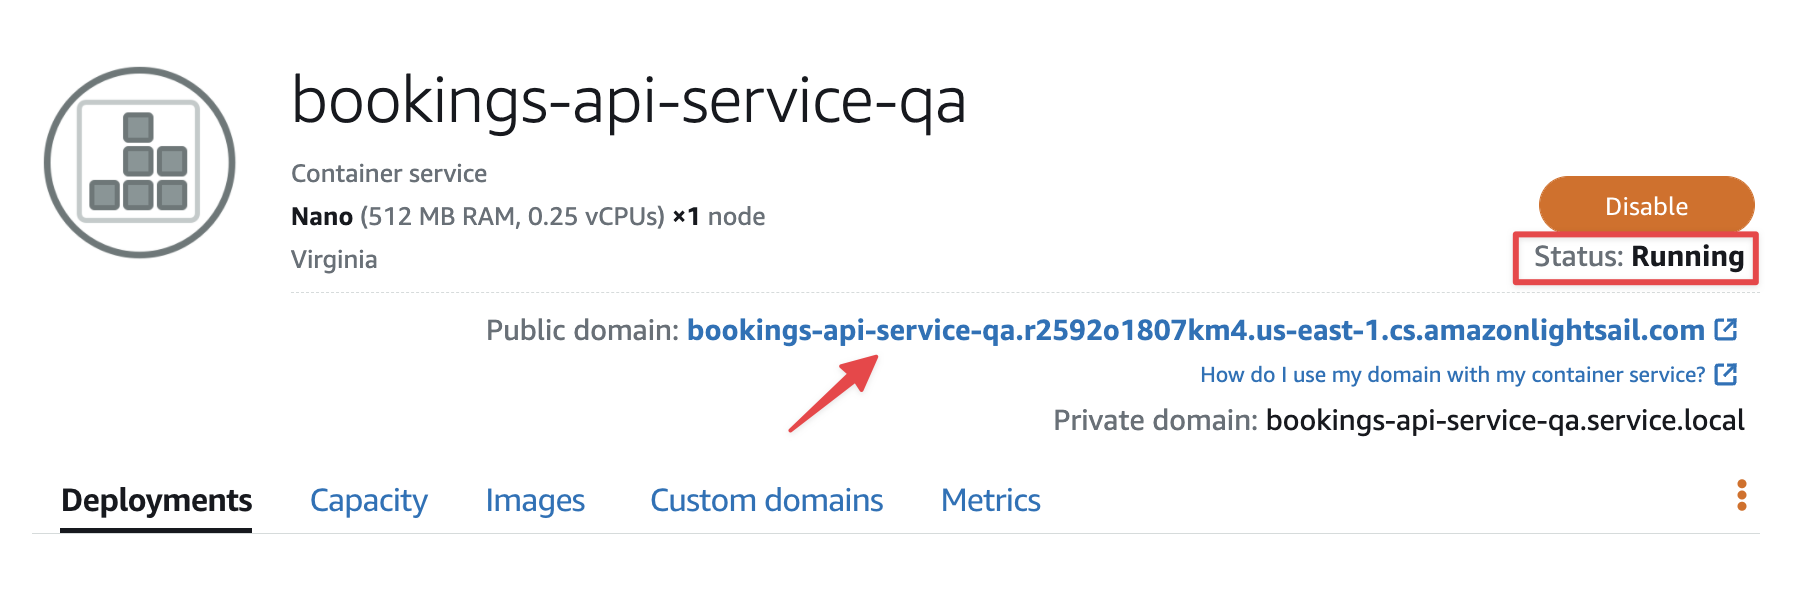The image size is (1808, 594).
Task: Click external link icon after help question
Action: click(x=1726, y=374)
